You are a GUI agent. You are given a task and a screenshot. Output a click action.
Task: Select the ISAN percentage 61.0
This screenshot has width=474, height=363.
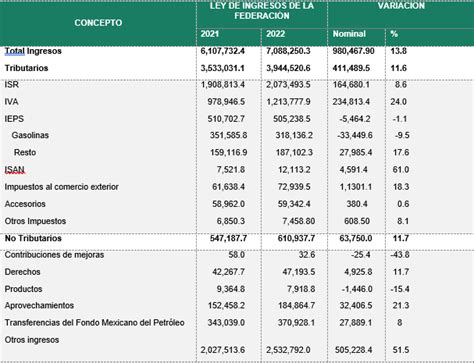coord(401,170)
